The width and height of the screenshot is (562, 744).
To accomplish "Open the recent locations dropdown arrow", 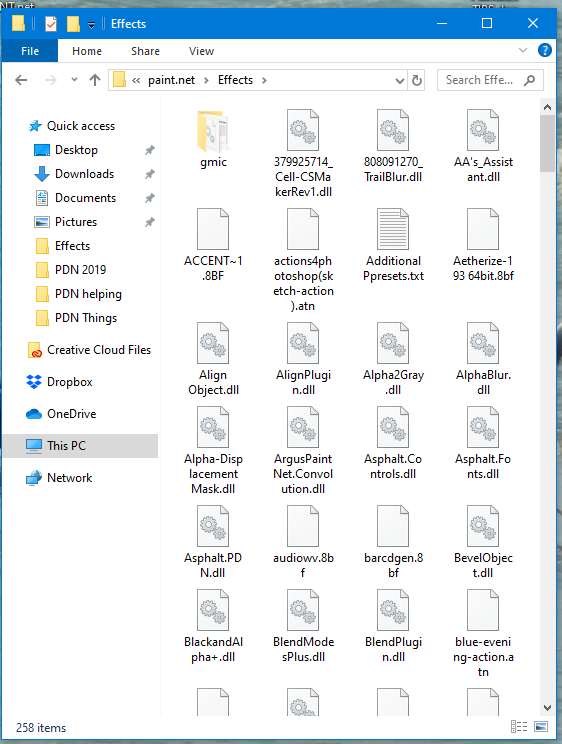I will click(74, 80).
